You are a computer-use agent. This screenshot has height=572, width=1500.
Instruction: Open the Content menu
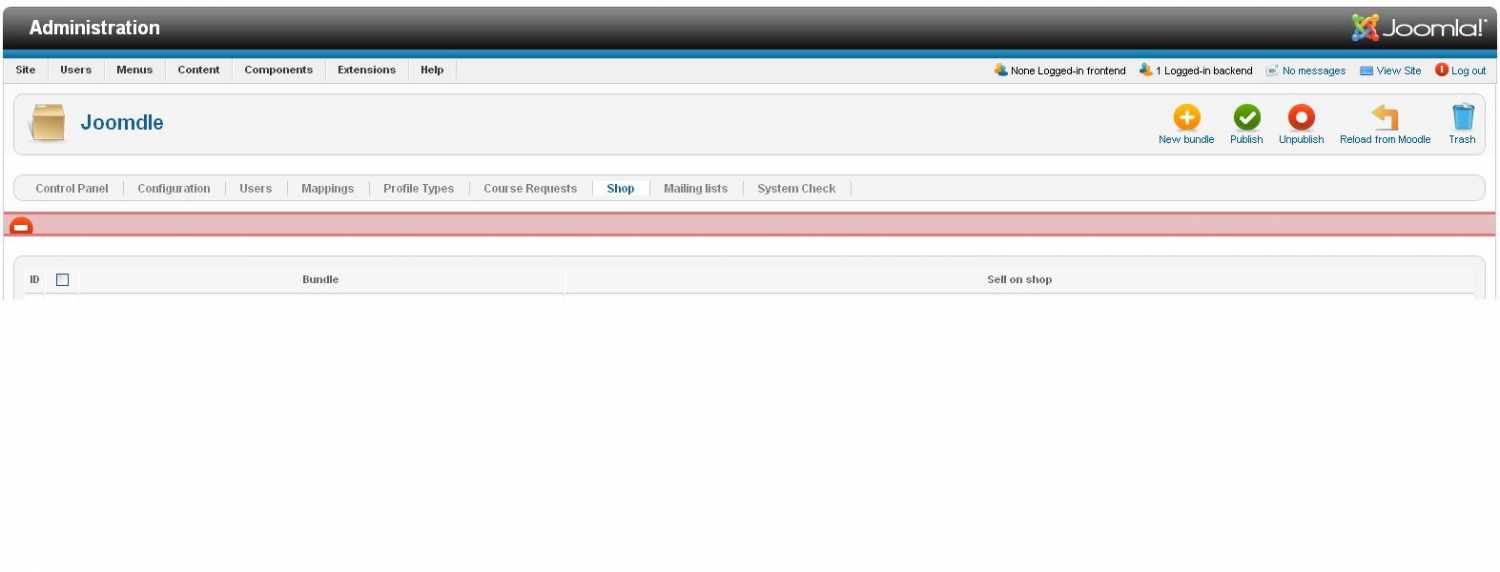coord(199,70)
